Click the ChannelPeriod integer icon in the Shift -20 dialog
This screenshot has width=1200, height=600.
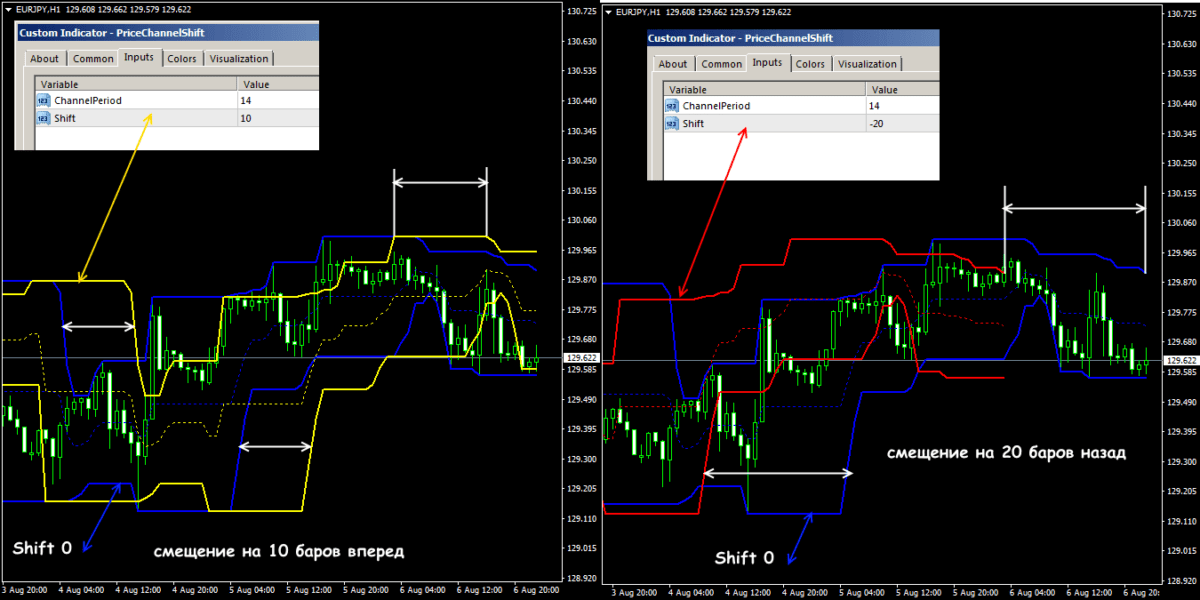(x=671, y=106)
